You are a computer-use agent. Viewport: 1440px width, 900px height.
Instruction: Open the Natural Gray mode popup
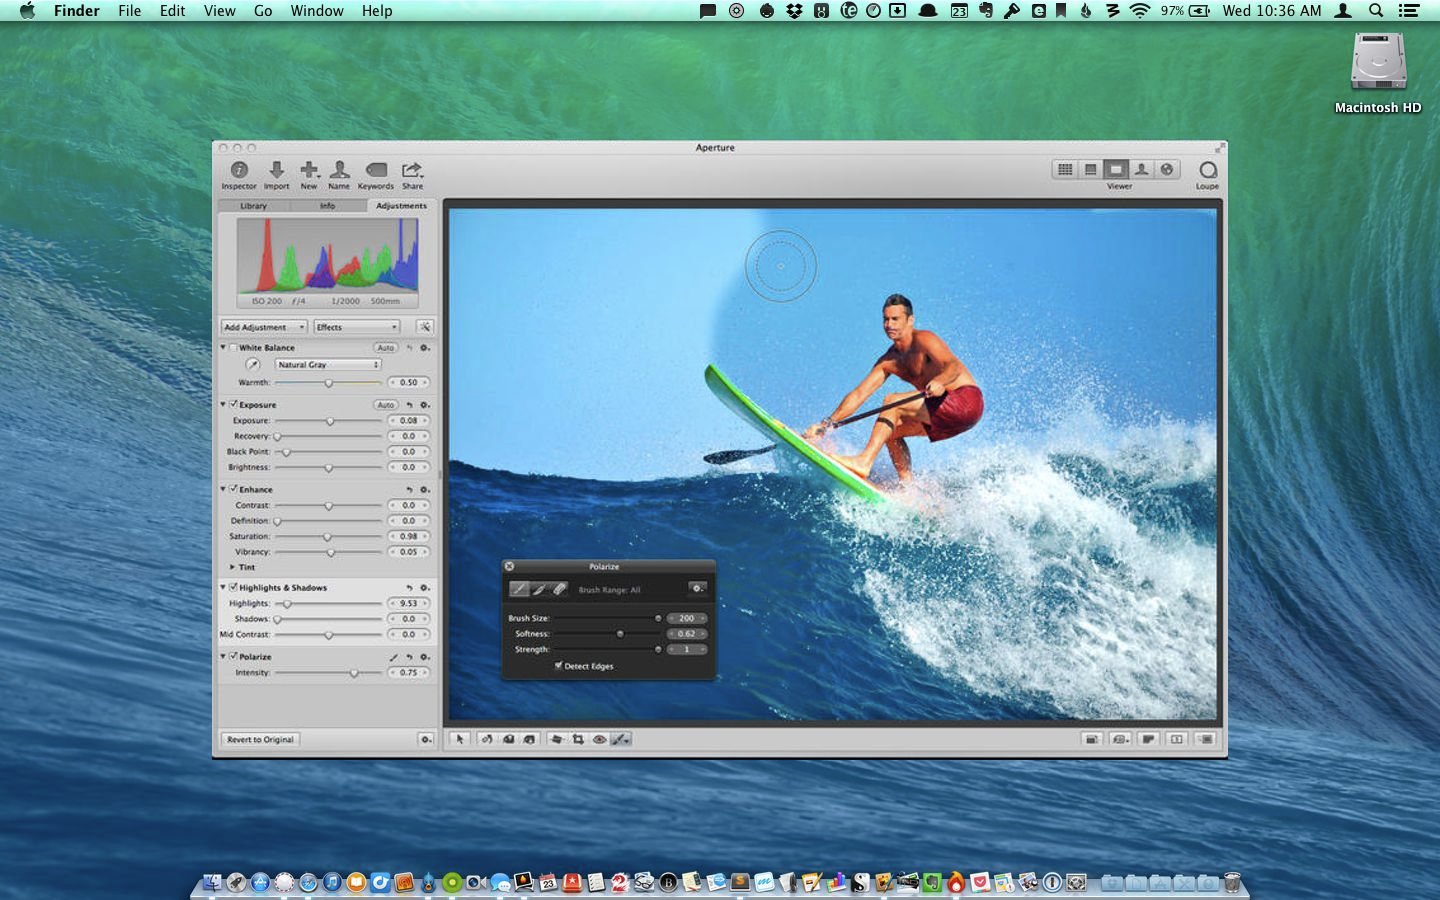pos(328,365)
